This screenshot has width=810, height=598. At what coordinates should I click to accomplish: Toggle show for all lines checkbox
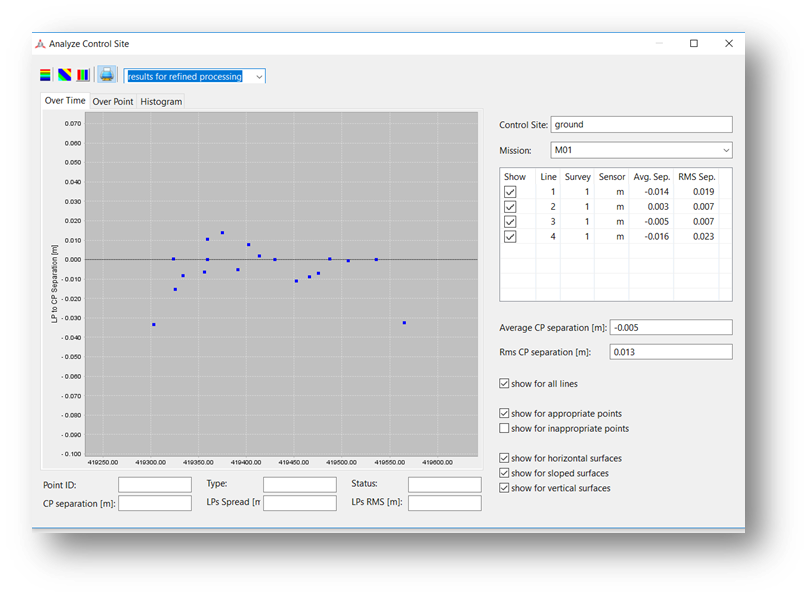click(504, 384)
